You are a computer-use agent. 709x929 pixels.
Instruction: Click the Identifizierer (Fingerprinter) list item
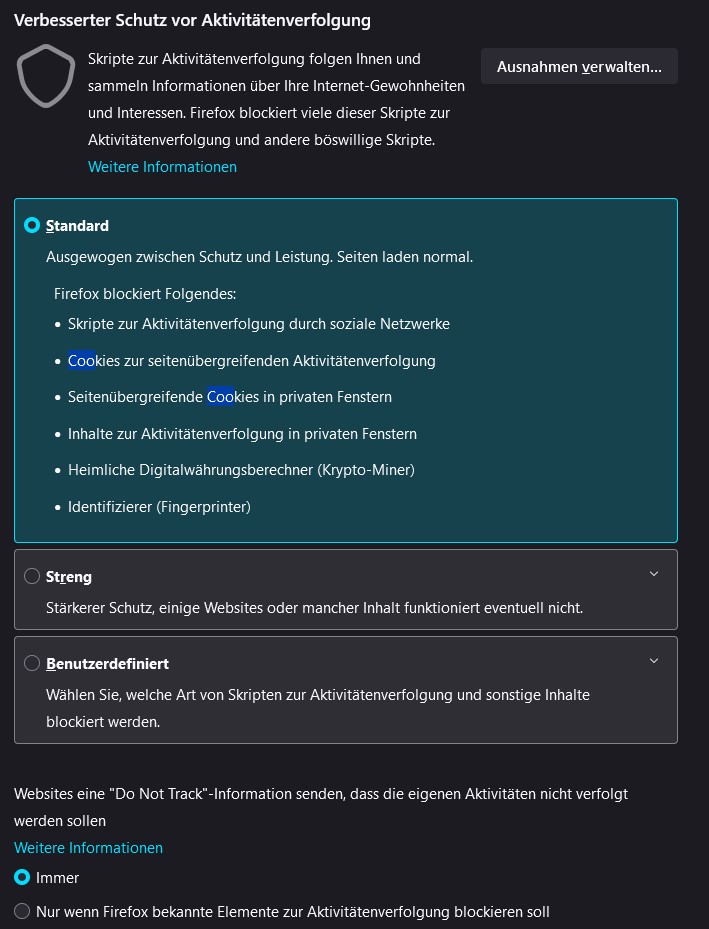159,507
